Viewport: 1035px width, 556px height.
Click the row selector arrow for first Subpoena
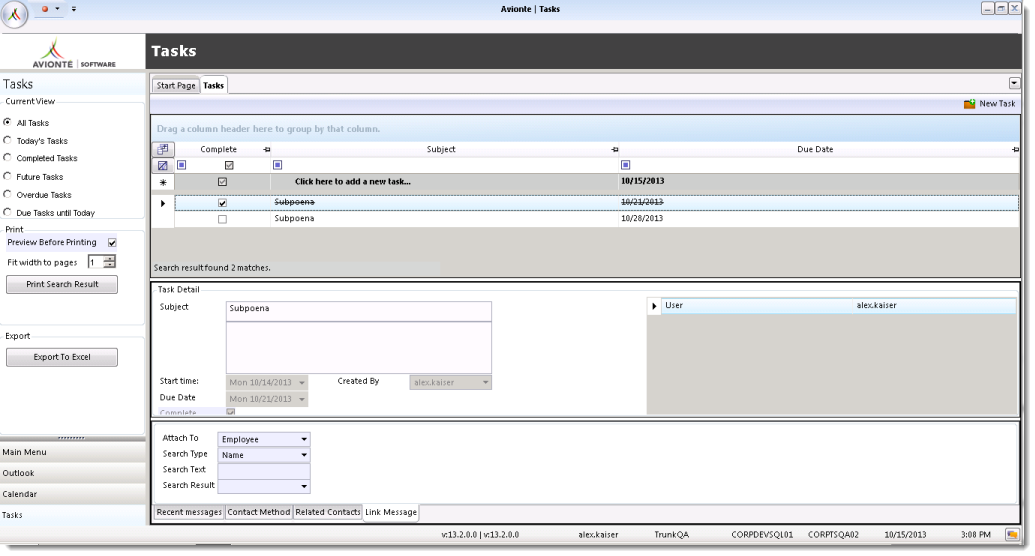tap(163, 203)
